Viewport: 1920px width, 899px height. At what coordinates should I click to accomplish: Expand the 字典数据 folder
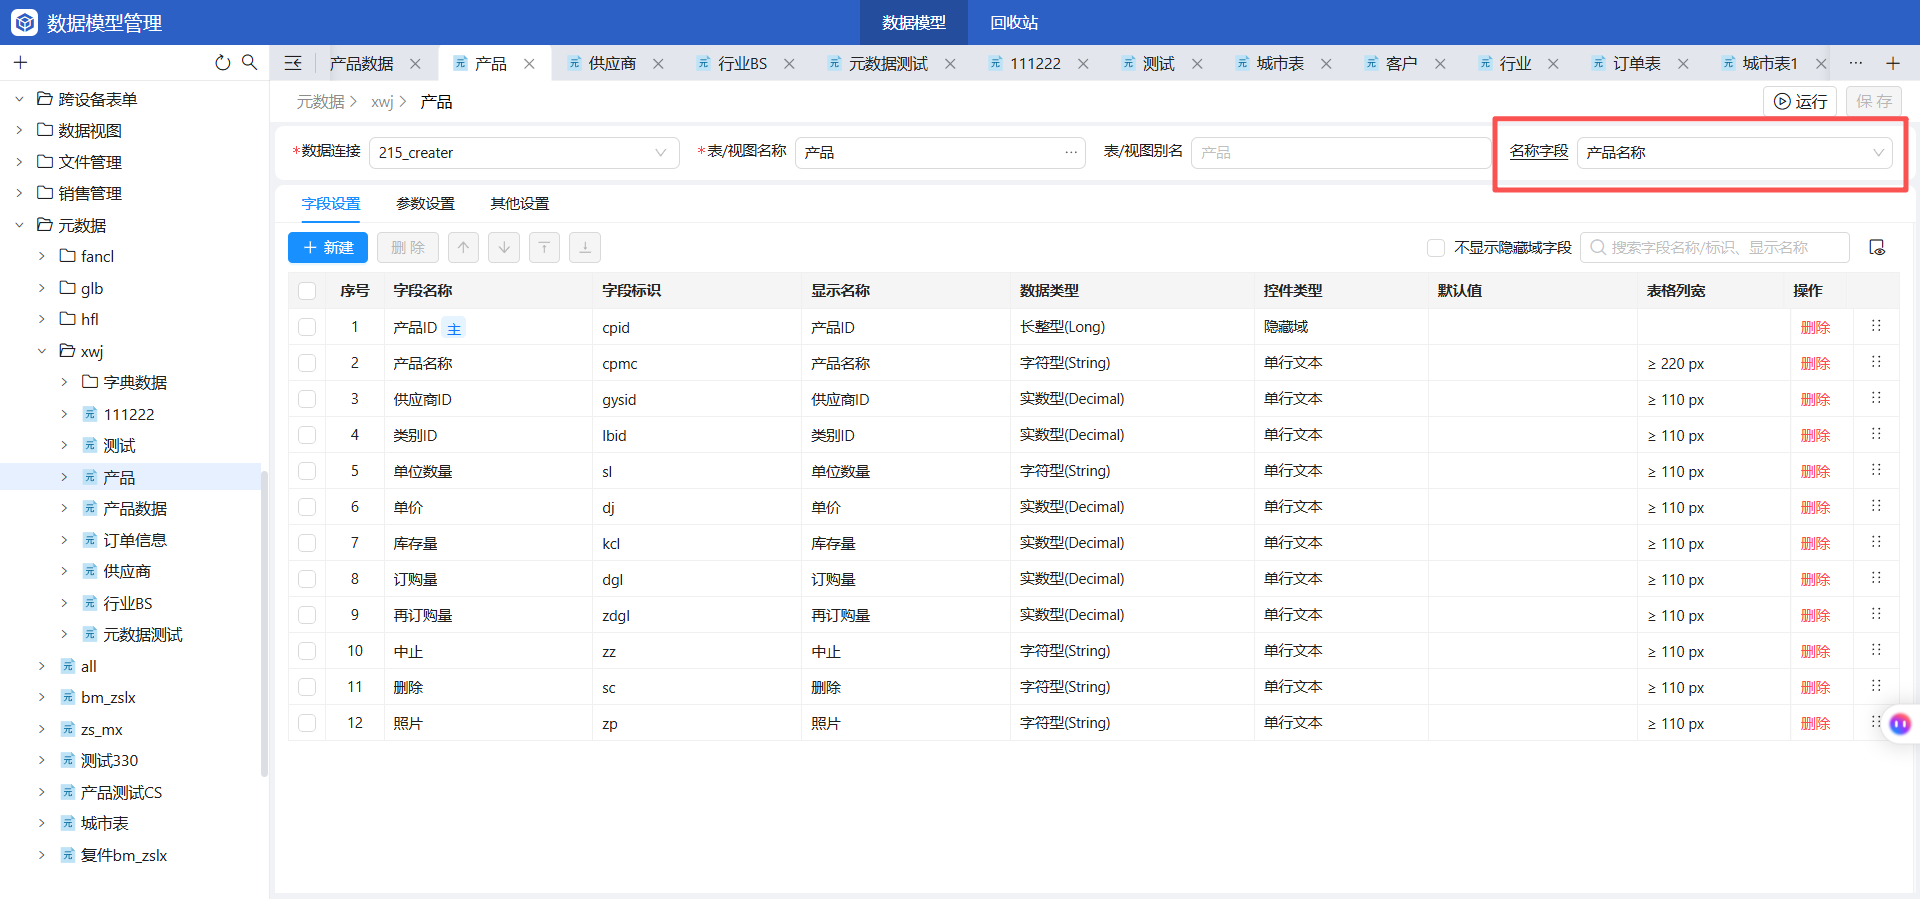click(x=64, y=382)
